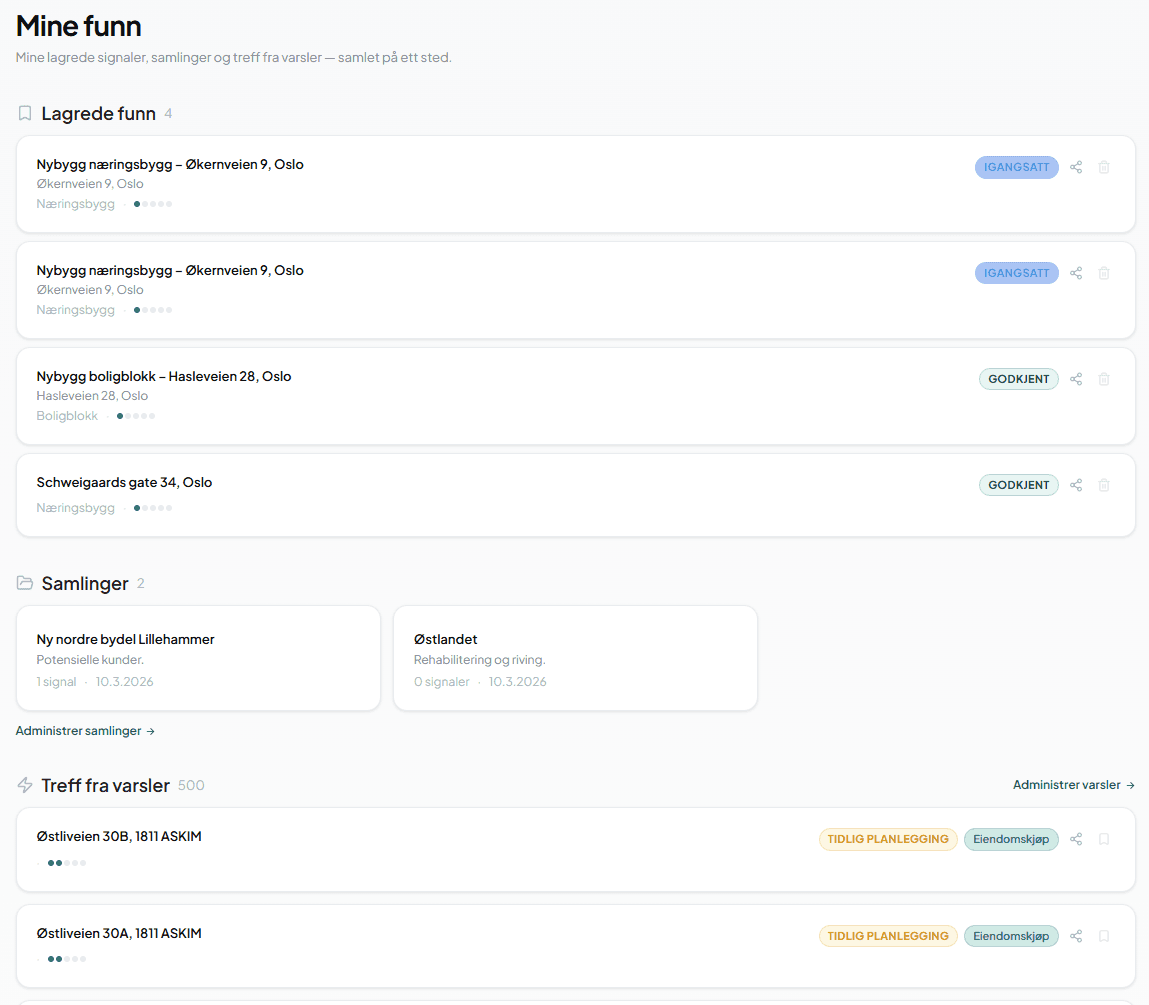The image size is (1149, 1005).
Task: Click the progress dots under Schweigaards gate 34
Action: (153, 508)
